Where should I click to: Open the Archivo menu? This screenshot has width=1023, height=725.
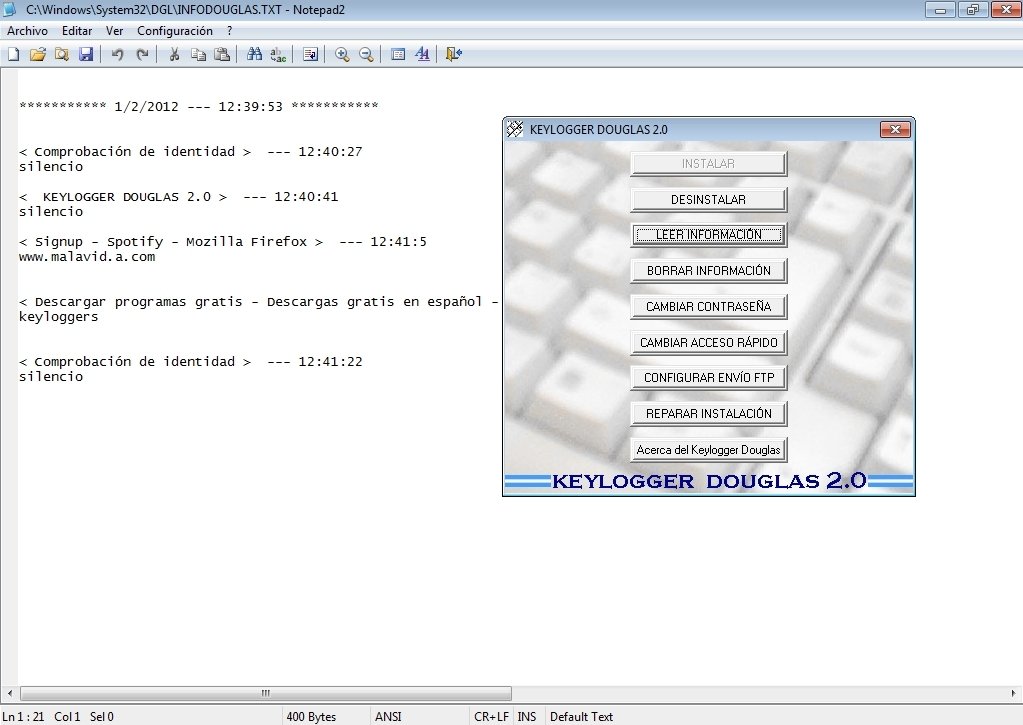coord(27,31)
